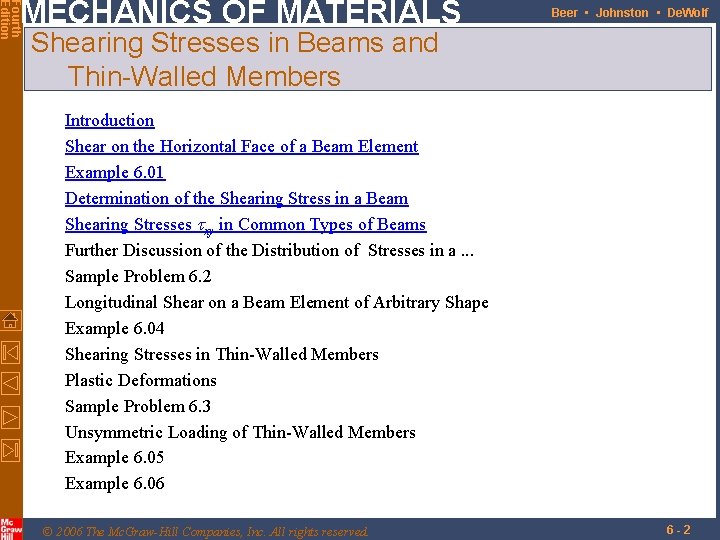Open Determination of the Shearing Stress link
This screenshot has width=720, height=540.
coord(236,198)
